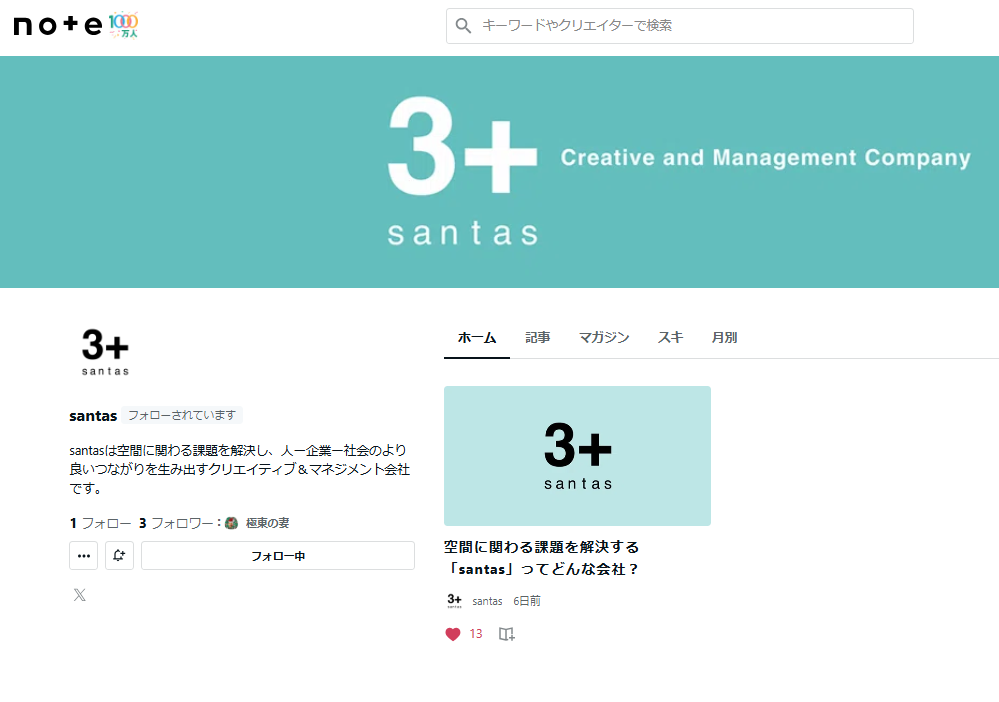Open the three-dot more options menu

tap(83, 555)
